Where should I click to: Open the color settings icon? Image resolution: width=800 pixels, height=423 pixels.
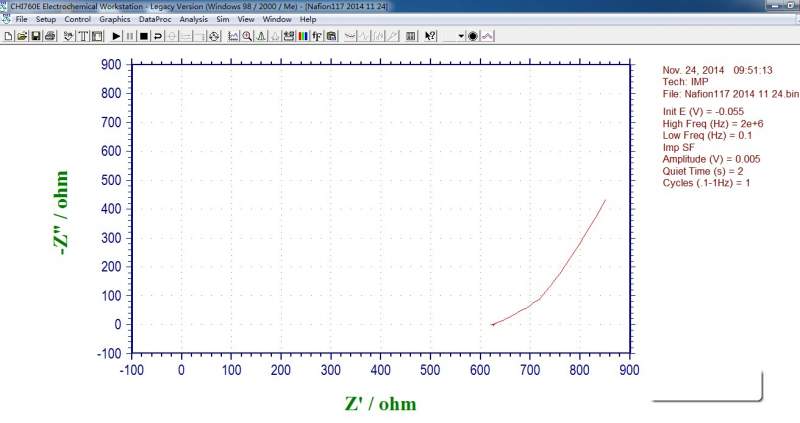click(x=303, y=36)
